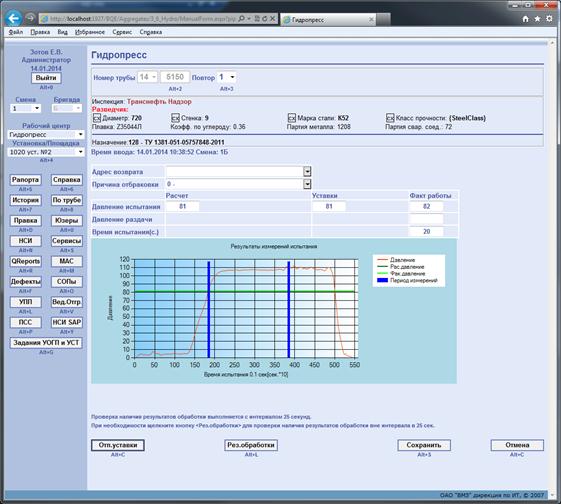Click the pipe number field 5150
The width and height of the screenshot is (561, 504).
[175, 77]
